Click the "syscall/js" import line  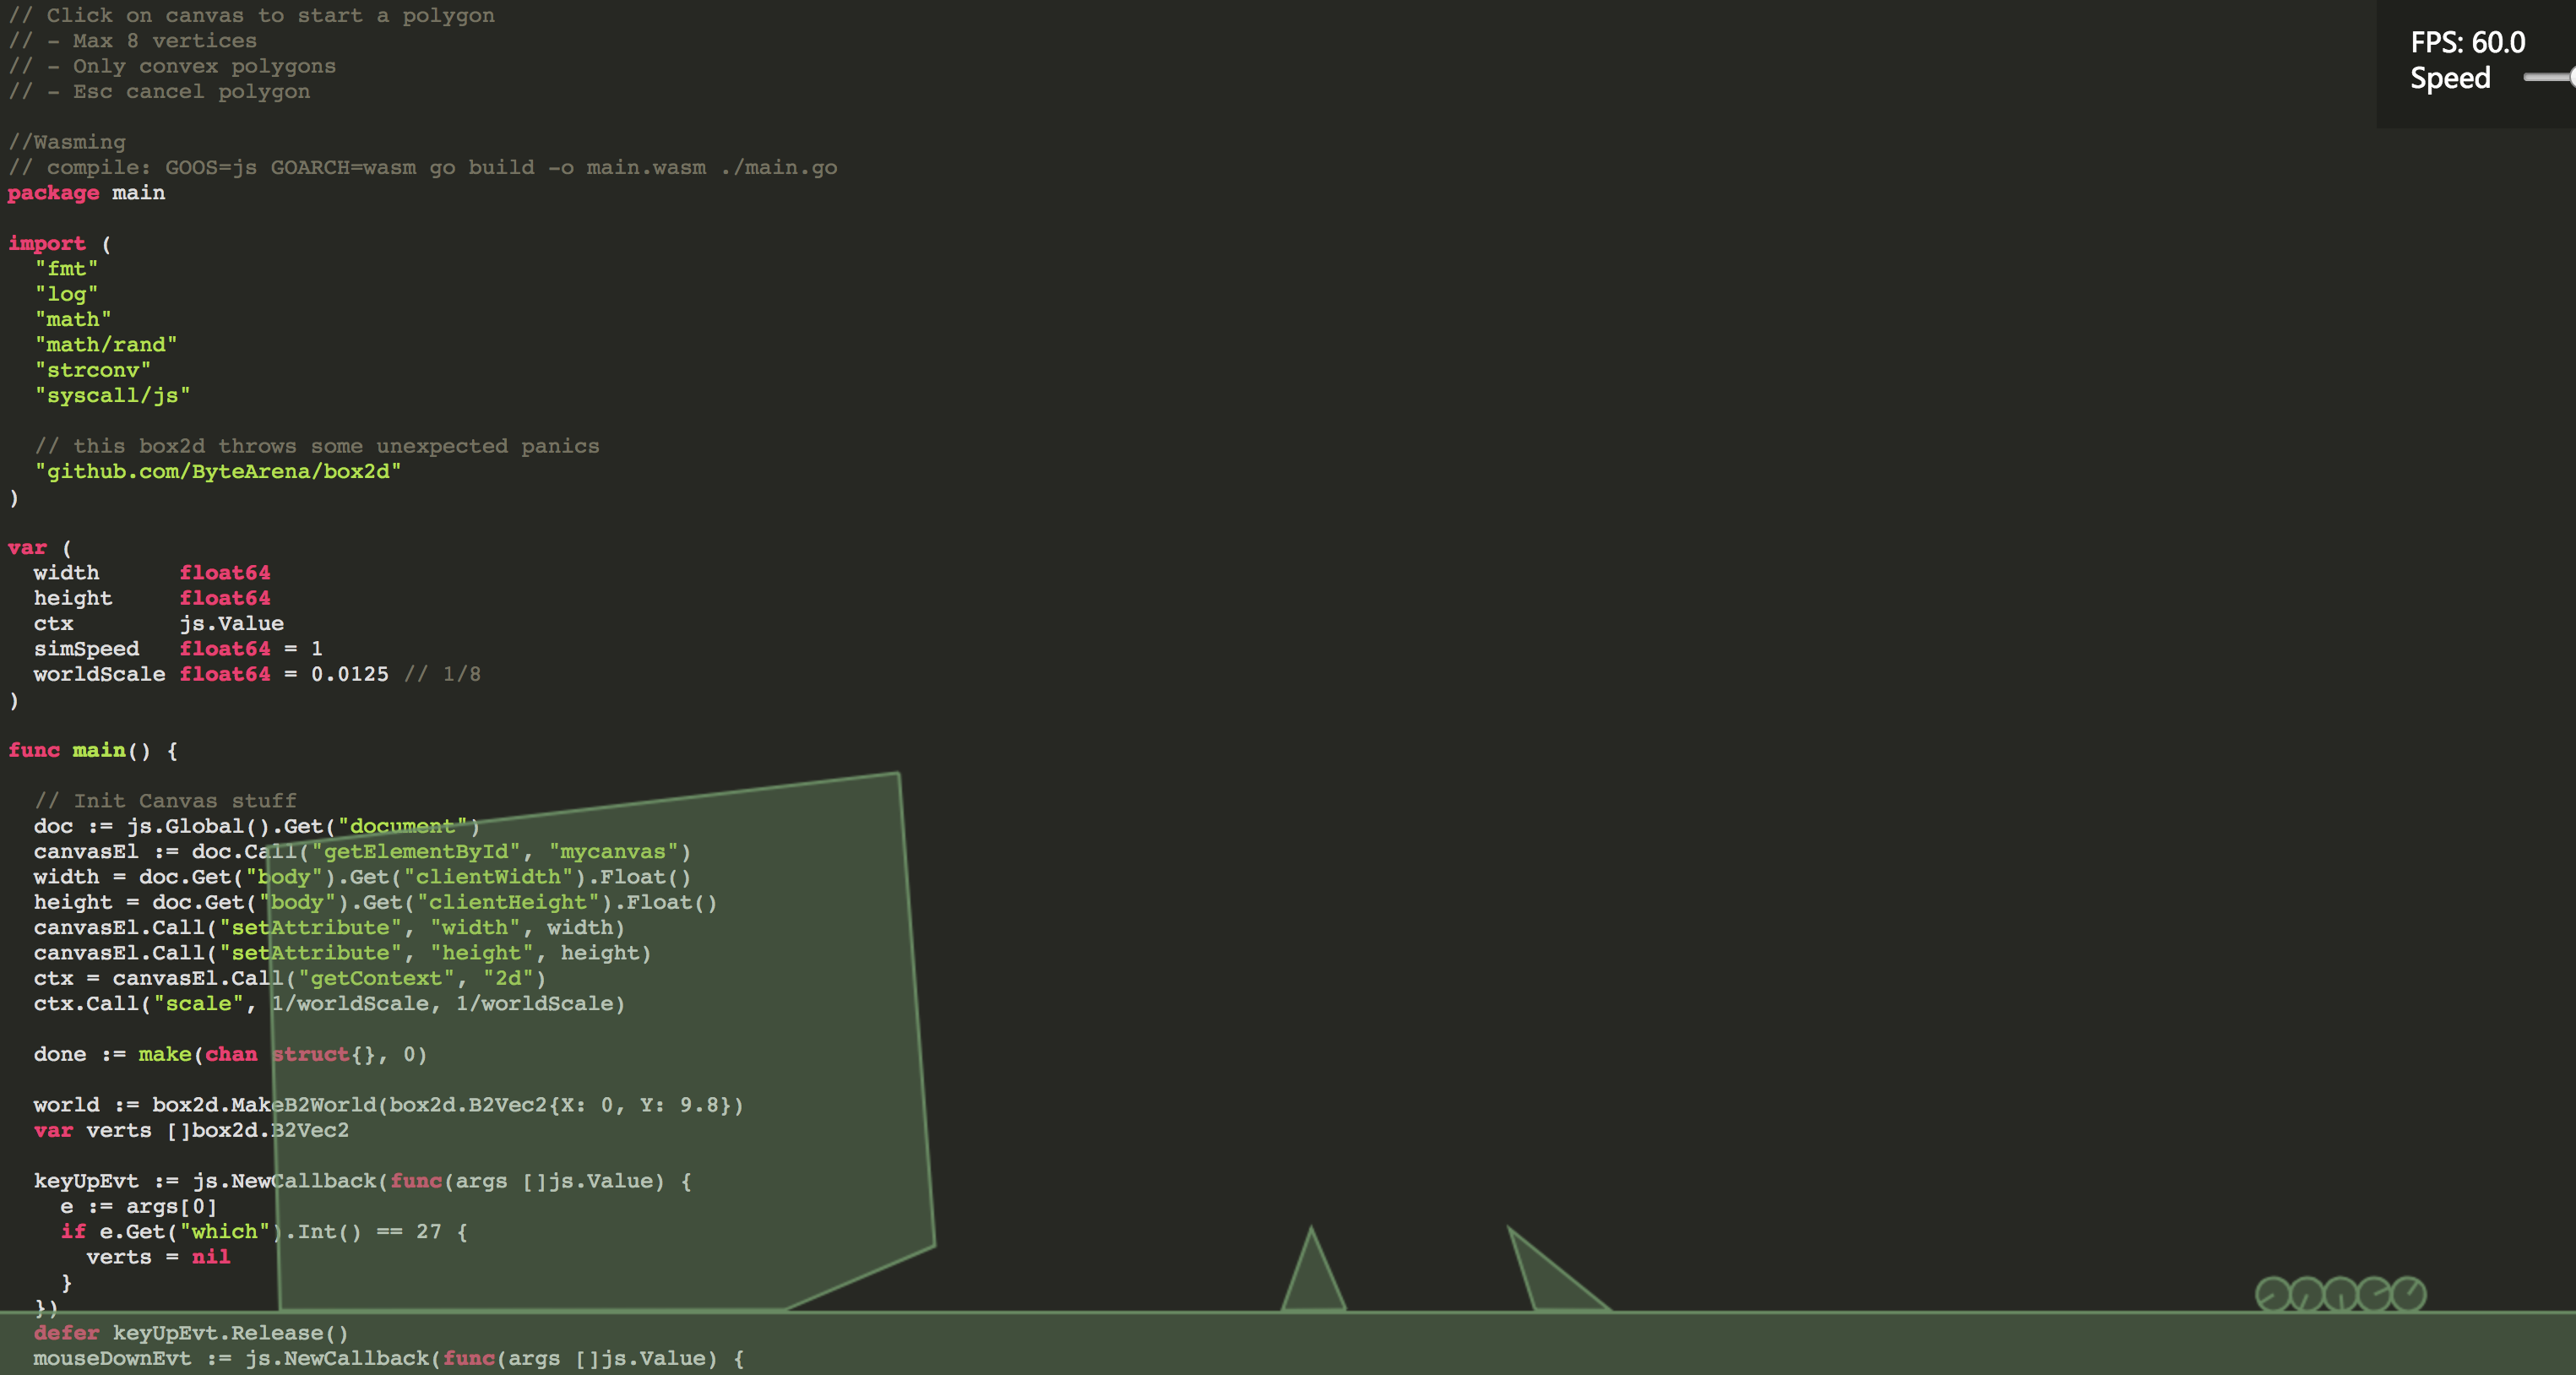click(112, 395)
